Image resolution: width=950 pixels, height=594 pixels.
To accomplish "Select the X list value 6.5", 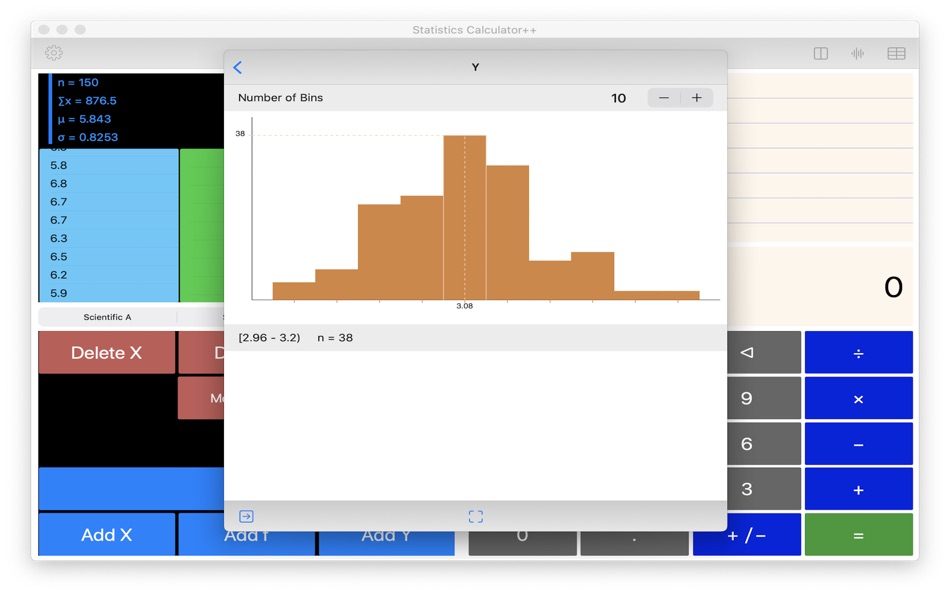I will [59, 256].
